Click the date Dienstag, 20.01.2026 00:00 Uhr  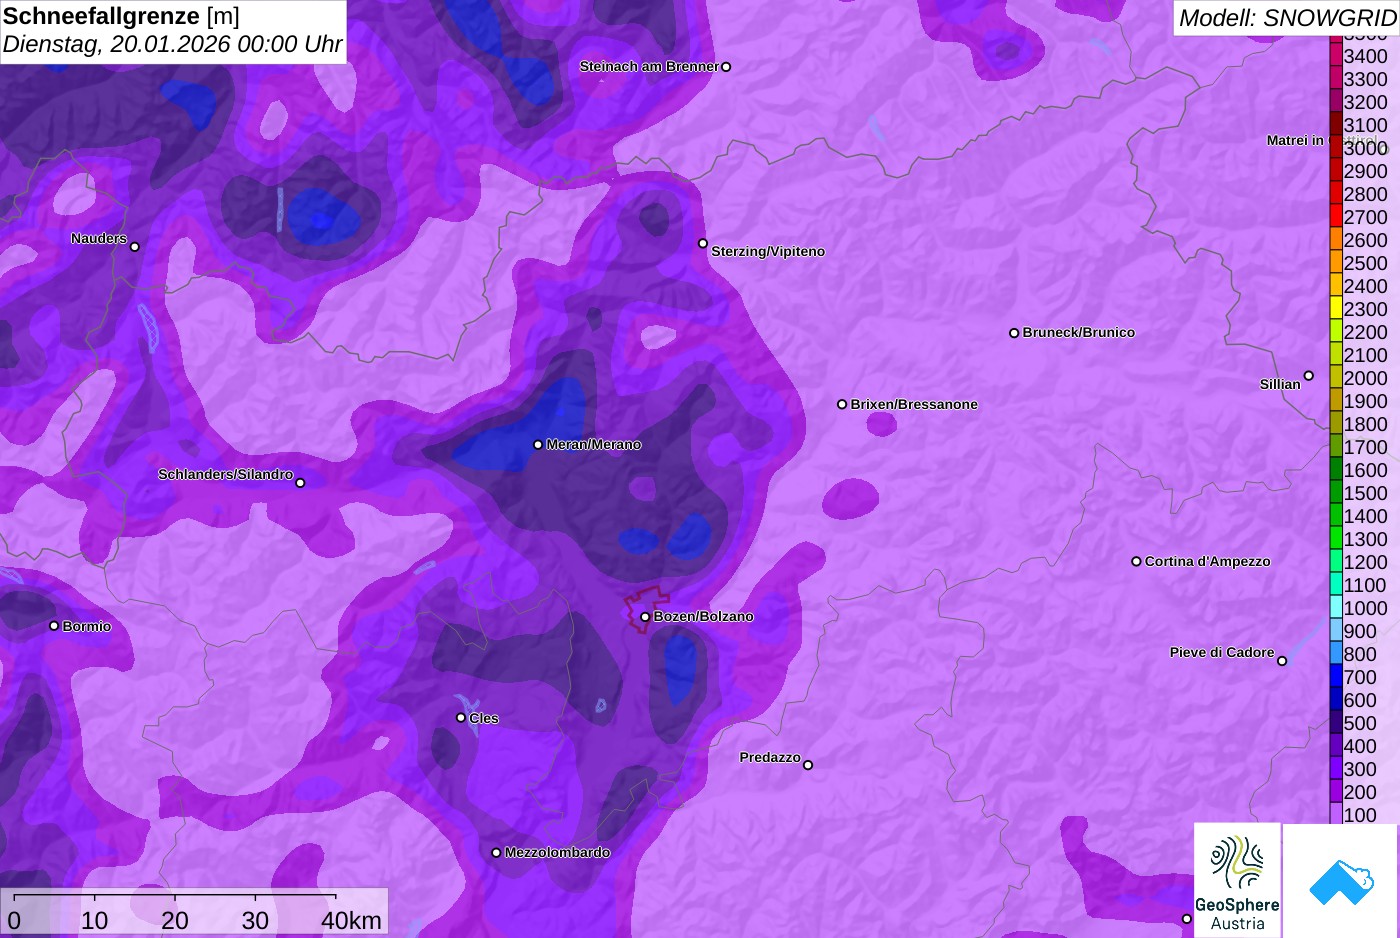[x=172, y=45]
